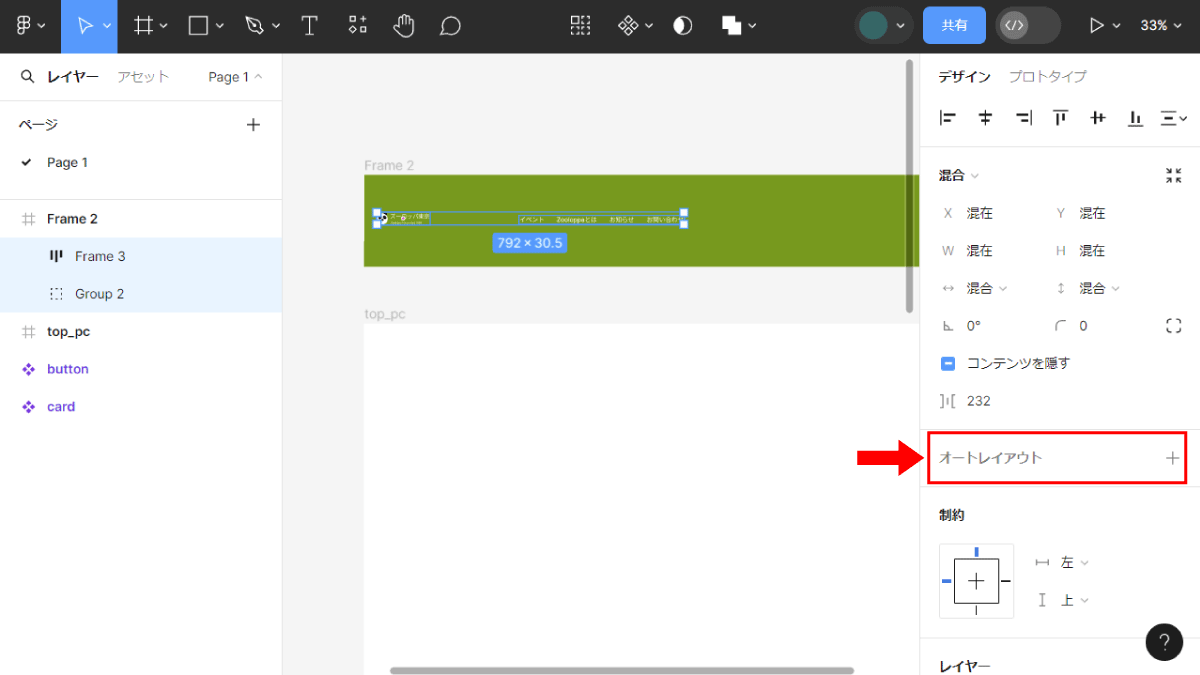1200x675 pixels.
Task: Select the Pen tool
Action: [254, 26]
